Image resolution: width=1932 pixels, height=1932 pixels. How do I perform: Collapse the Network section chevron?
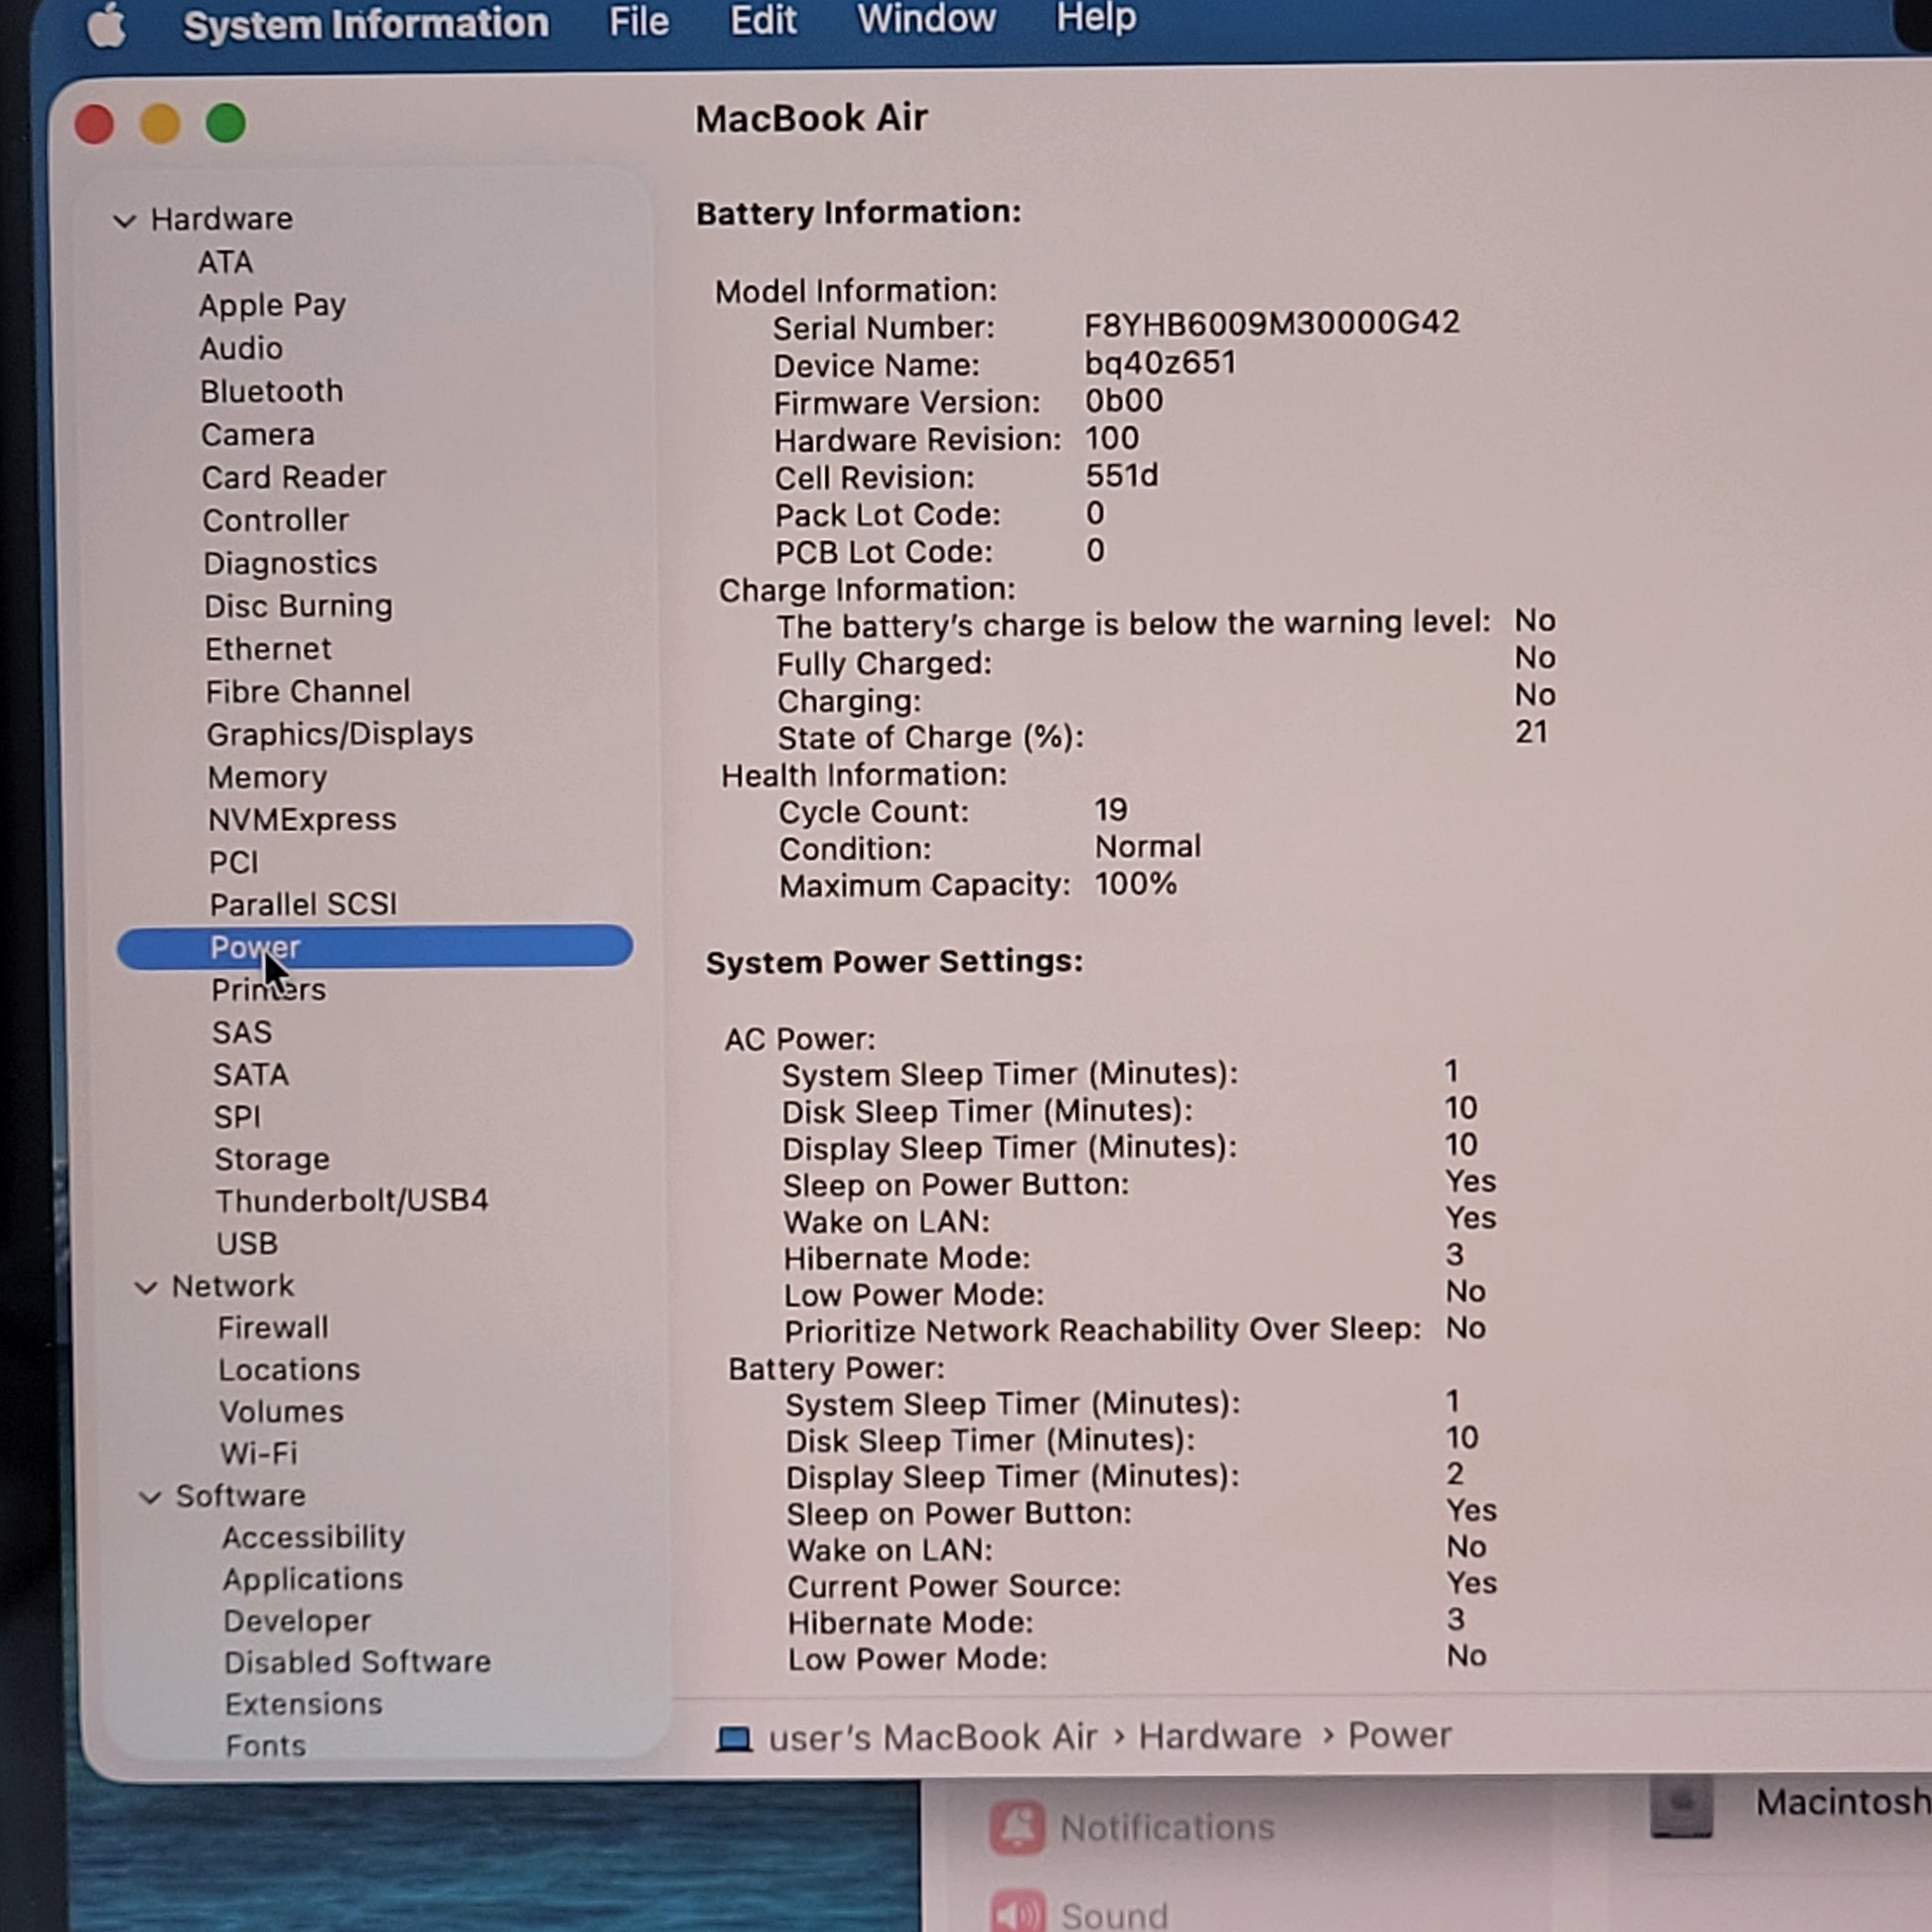pos(146,1287)
